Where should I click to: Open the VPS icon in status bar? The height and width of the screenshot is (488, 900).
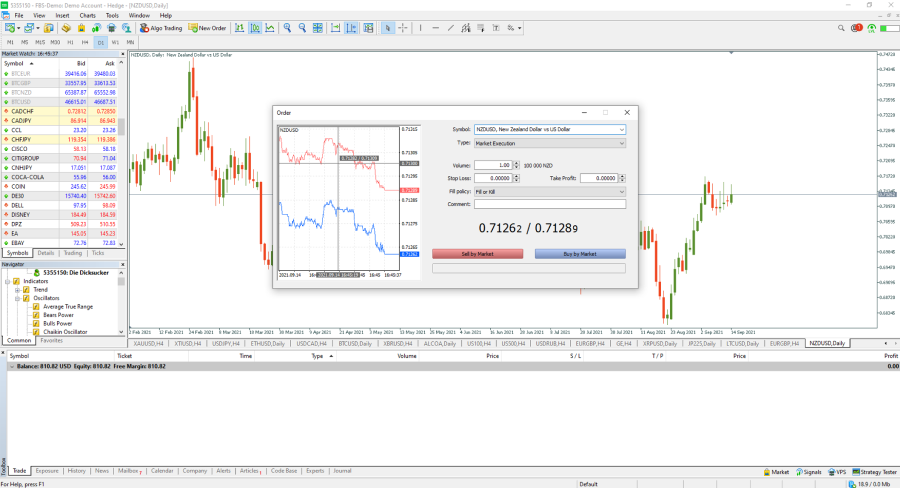click(836, 471)
